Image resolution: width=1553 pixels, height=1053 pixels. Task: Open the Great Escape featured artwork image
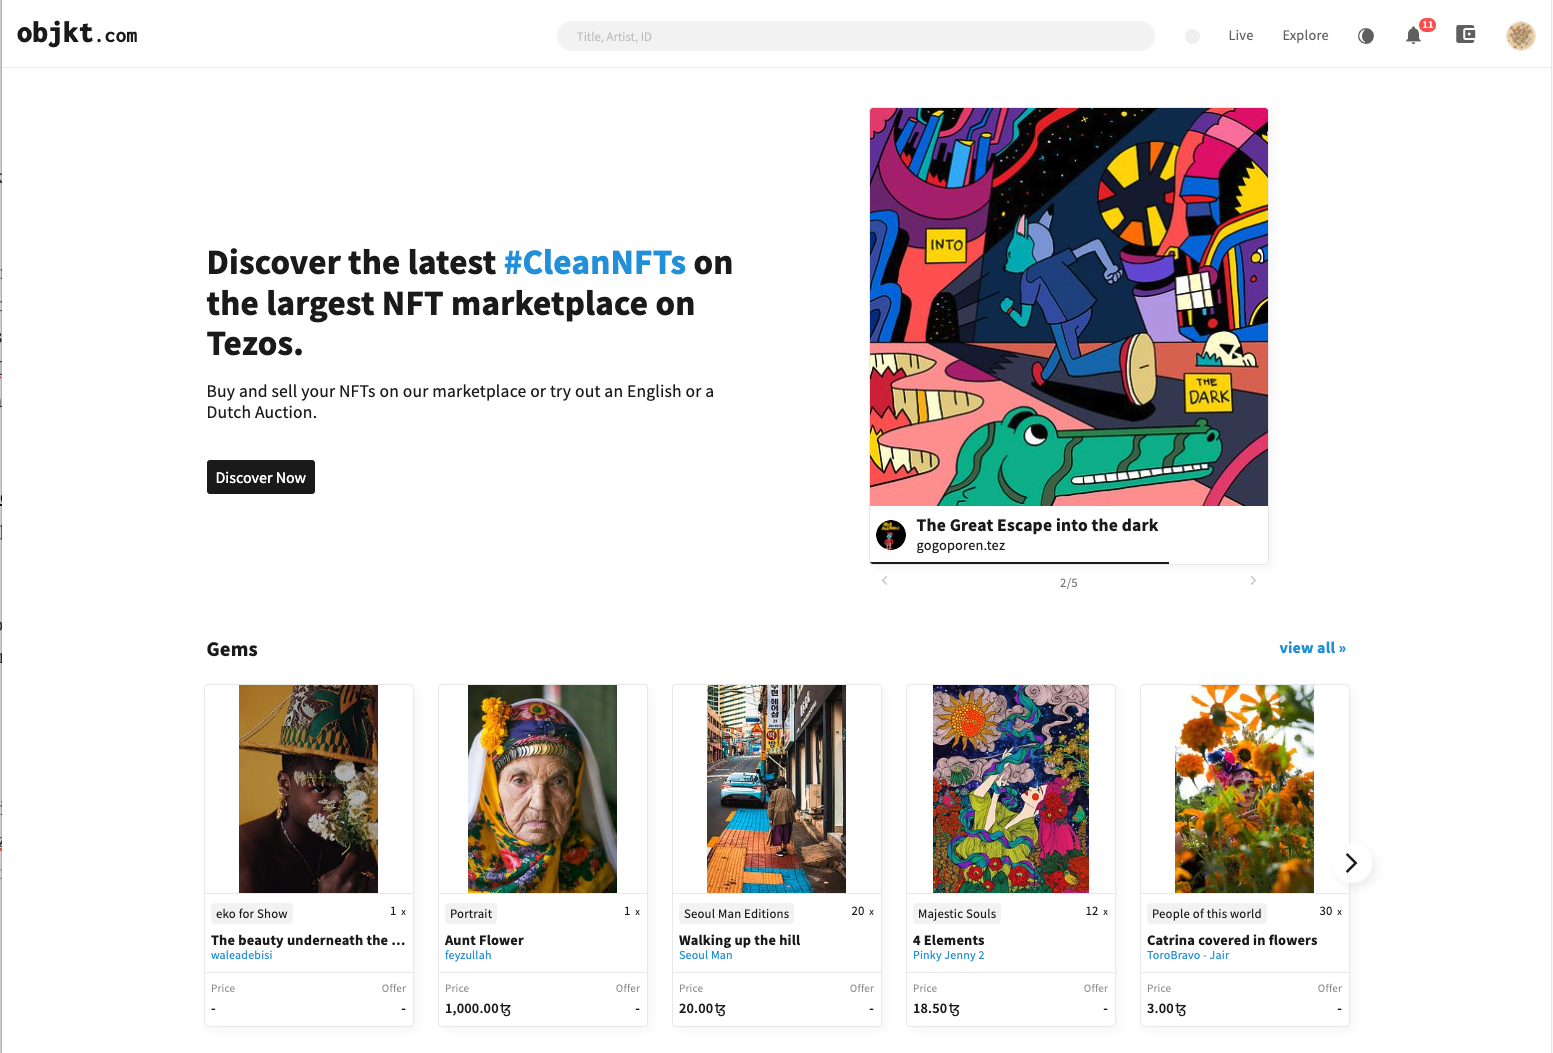1068,307
